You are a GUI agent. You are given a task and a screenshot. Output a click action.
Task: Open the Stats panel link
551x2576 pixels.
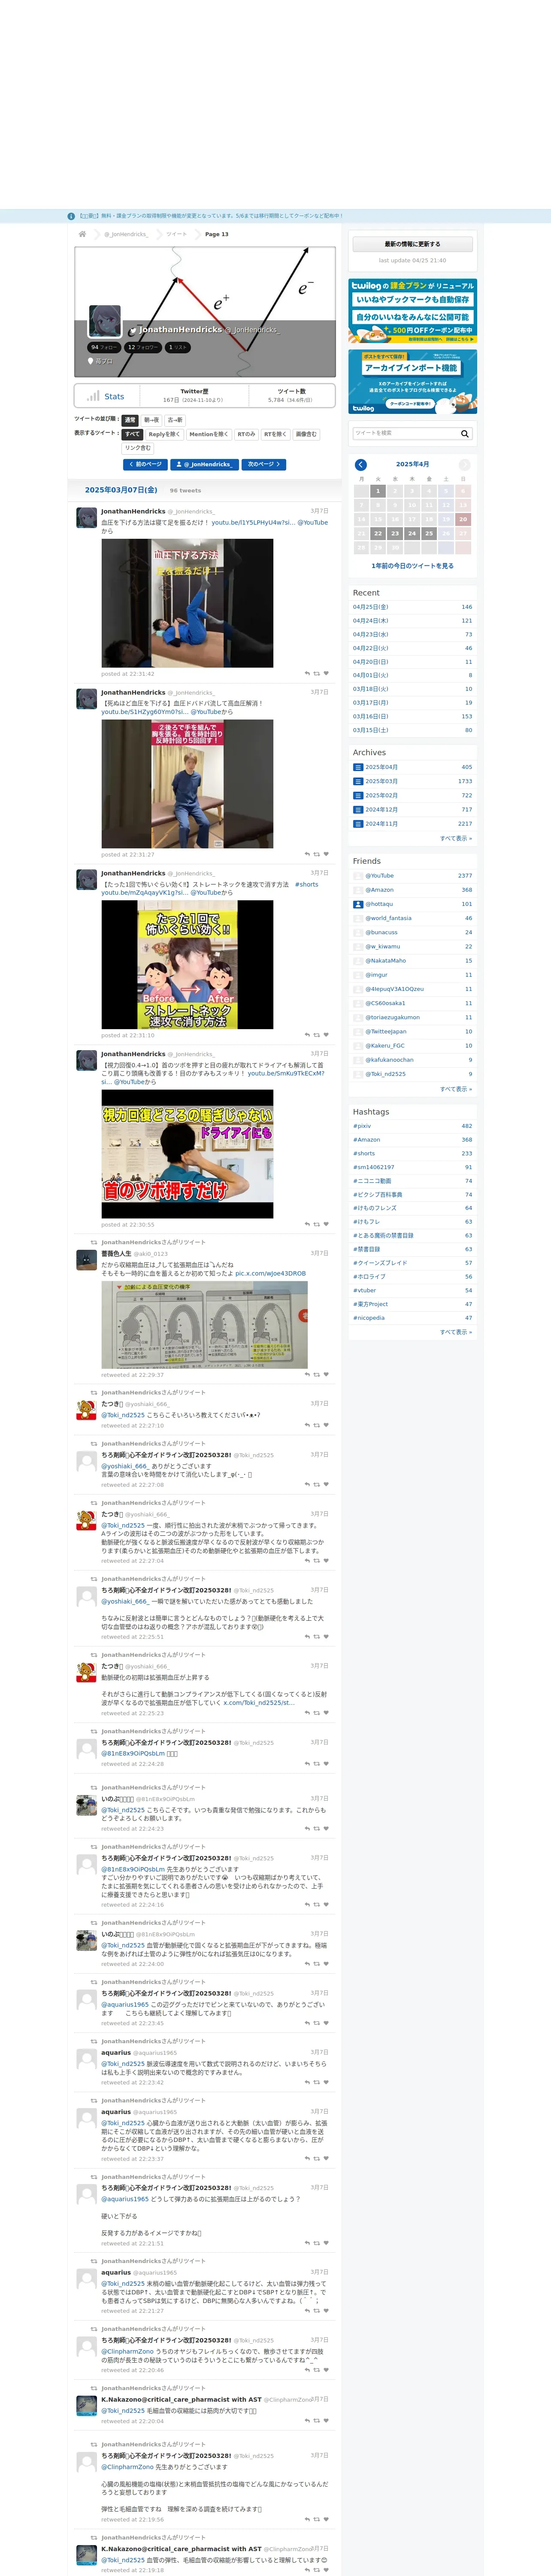tap(107, 396)
